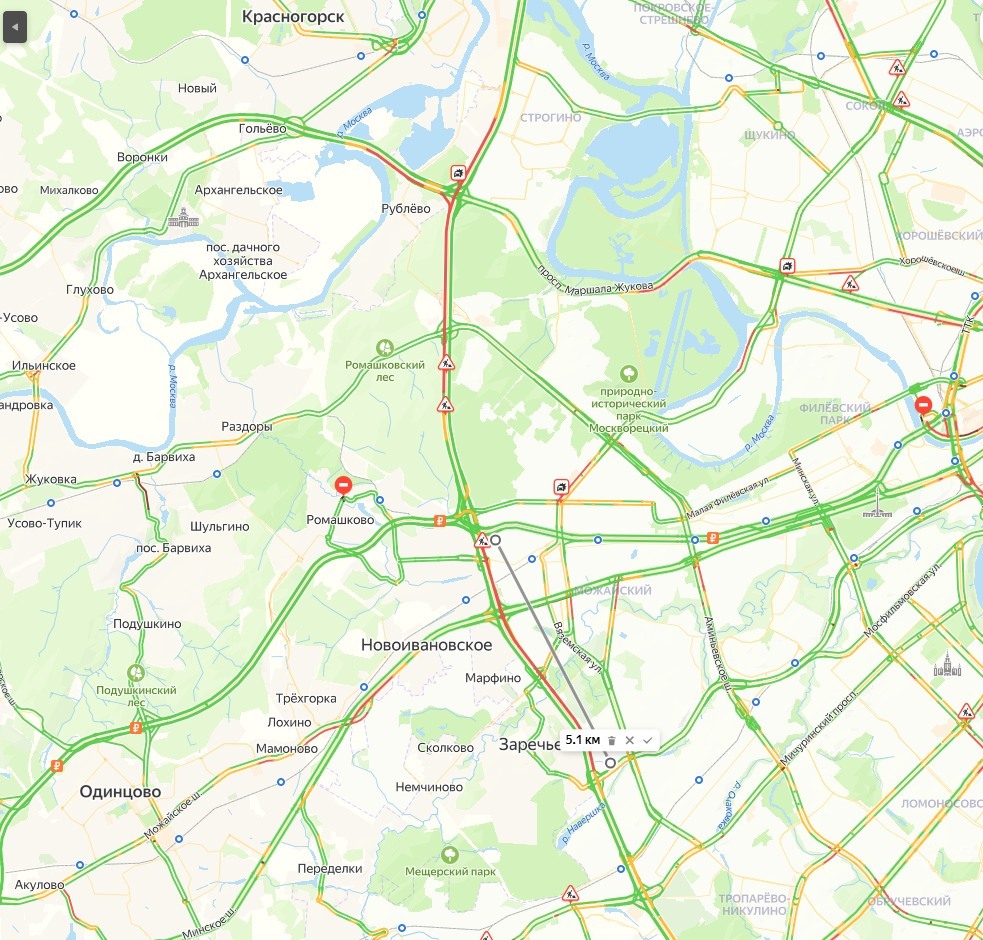Click the Одинцово city label
This screenshot has width=983, height=940.
[120, 792]
